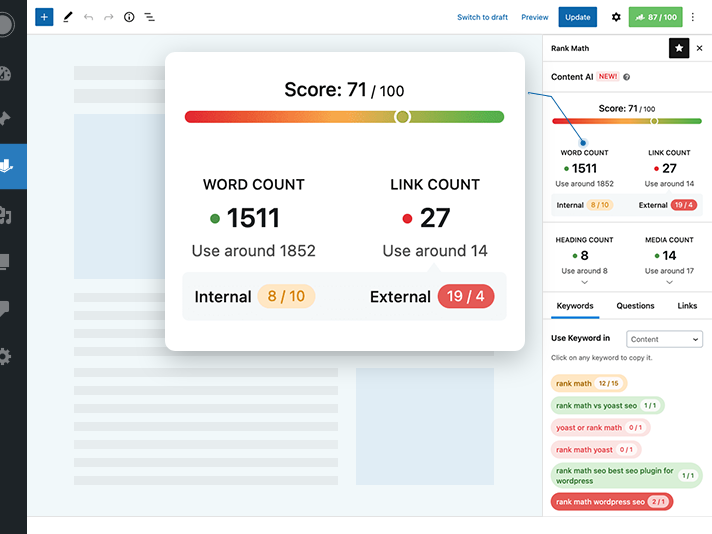
Task: Switch to the Links tab
Action: click(687, 306)
